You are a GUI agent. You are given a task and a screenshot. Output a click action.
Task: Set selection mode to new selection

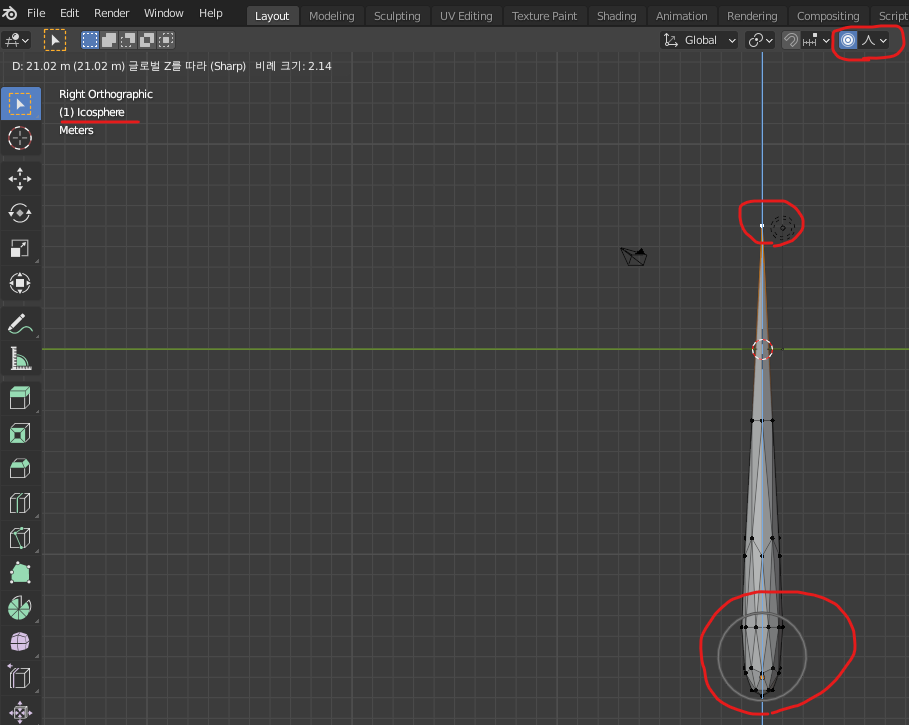coord(90,40)
